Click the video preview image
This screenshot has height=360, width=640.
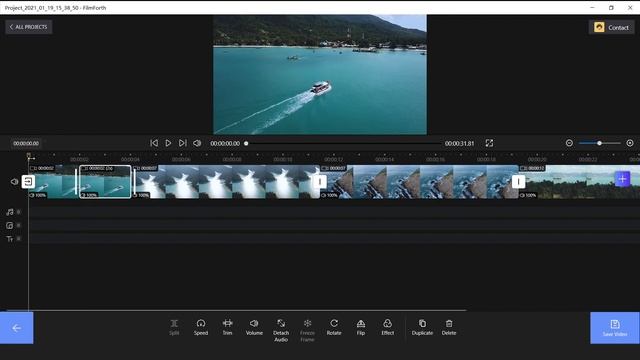pyautogui.click(x=320, y=75)
